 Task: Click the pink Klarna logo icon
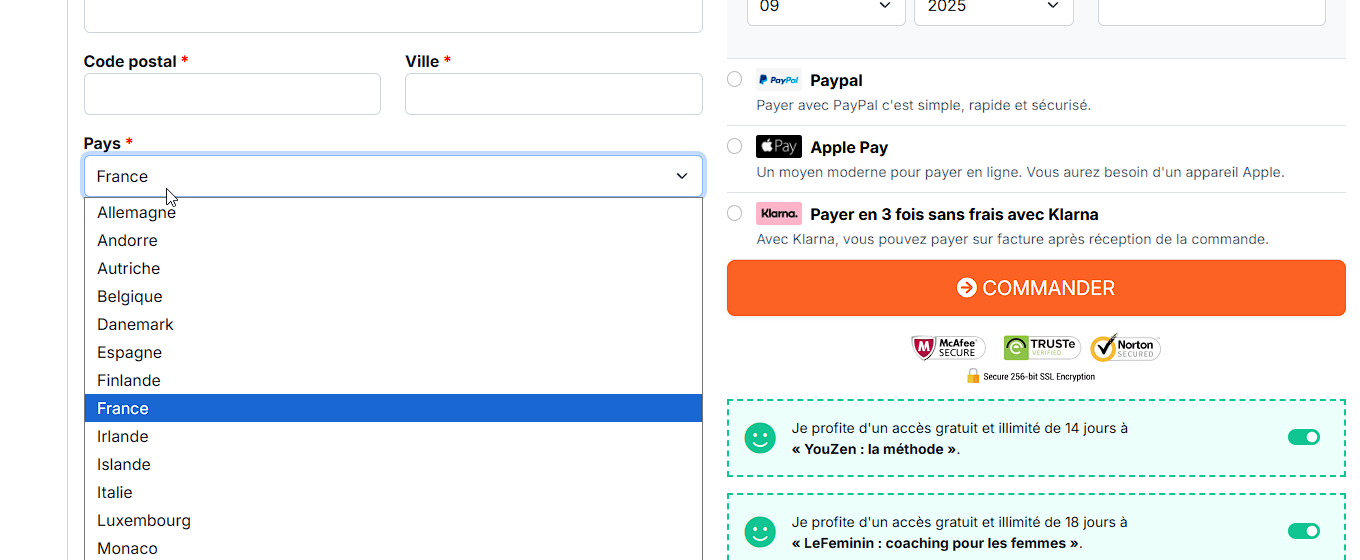[778, 213]
